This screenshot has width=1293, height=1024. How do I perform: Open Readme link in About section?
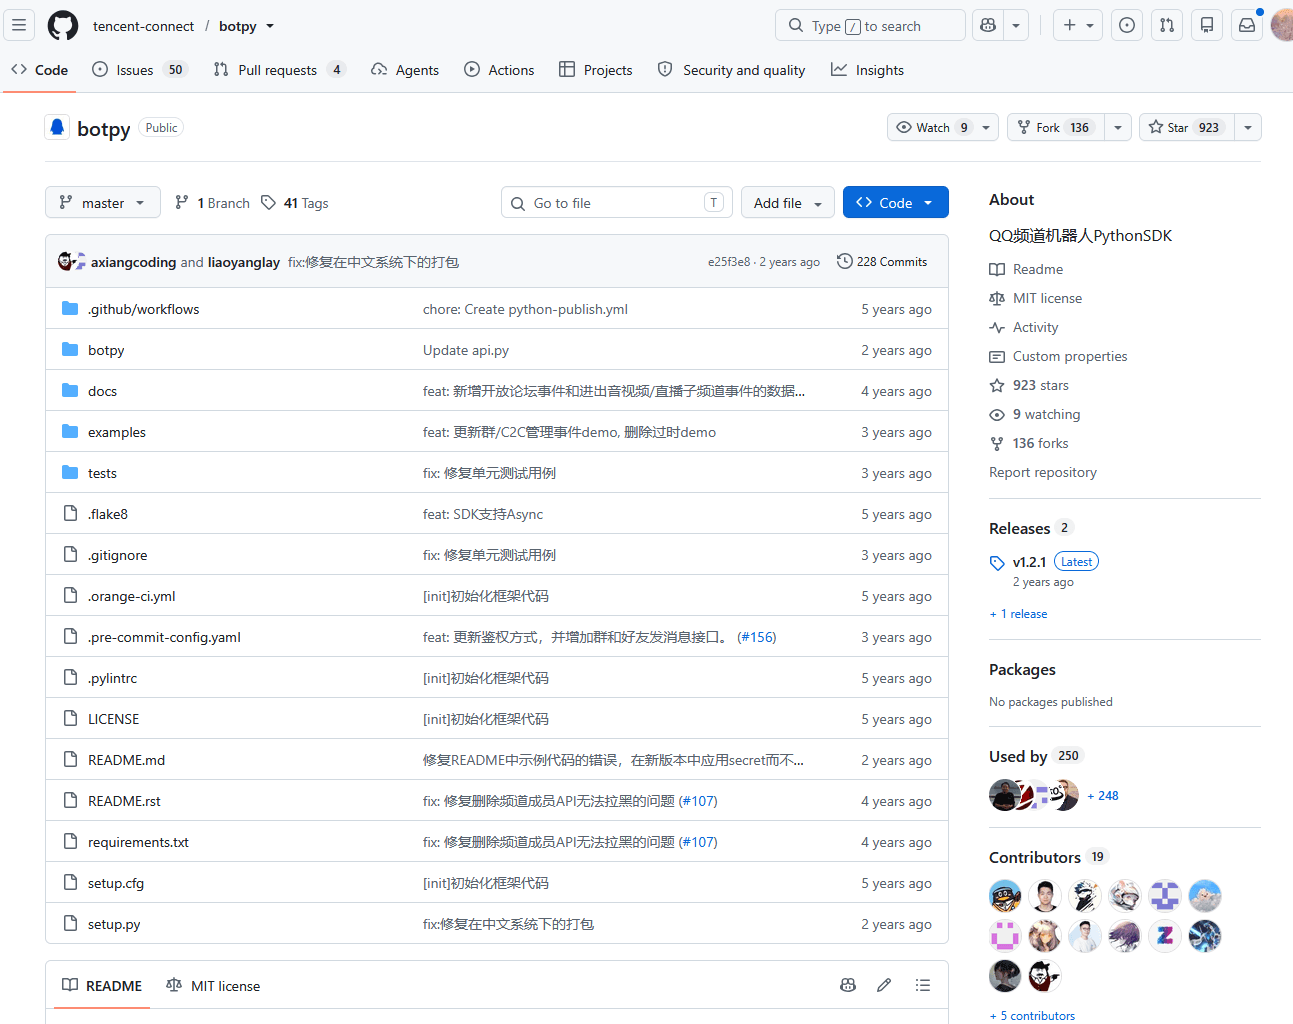click(x=1026, y=269)
